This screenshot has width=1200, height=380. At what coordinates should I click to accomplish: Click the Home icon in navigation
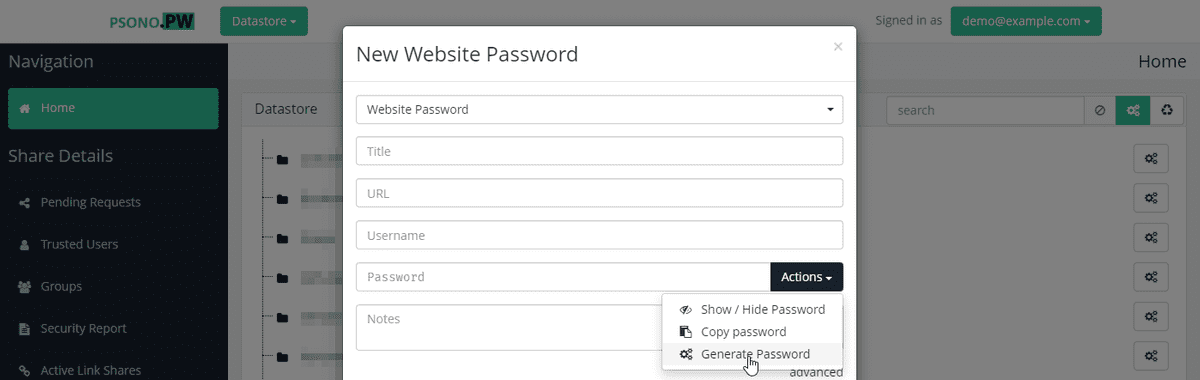25,108
